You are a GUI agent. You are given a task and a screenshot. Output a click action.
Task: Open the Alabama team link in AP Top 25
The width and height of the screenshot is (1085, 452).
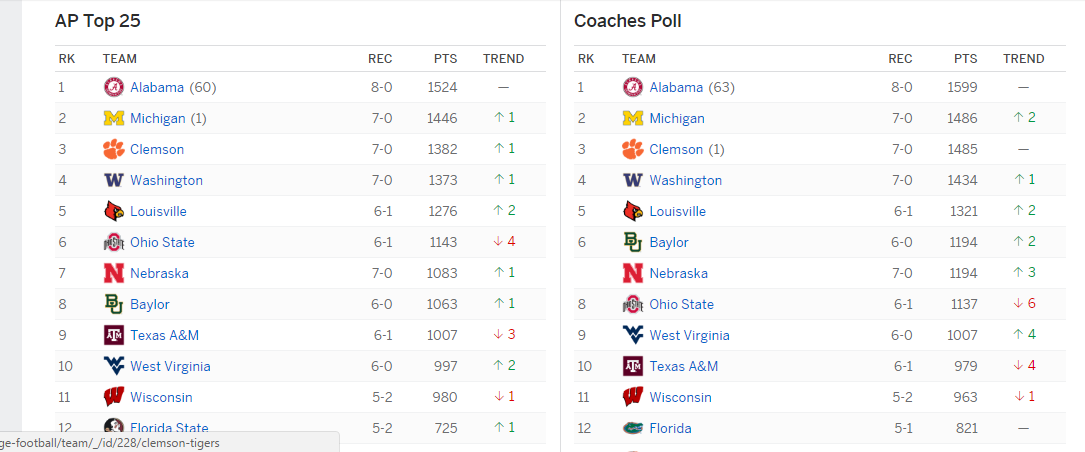157,87
